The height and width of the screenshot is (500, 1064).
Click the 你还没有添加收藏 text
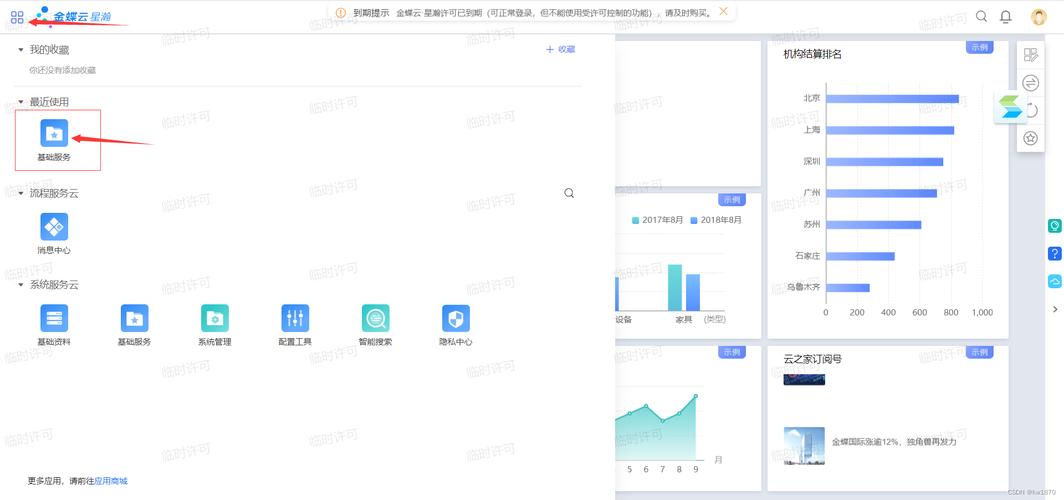(x=62, y=70)
